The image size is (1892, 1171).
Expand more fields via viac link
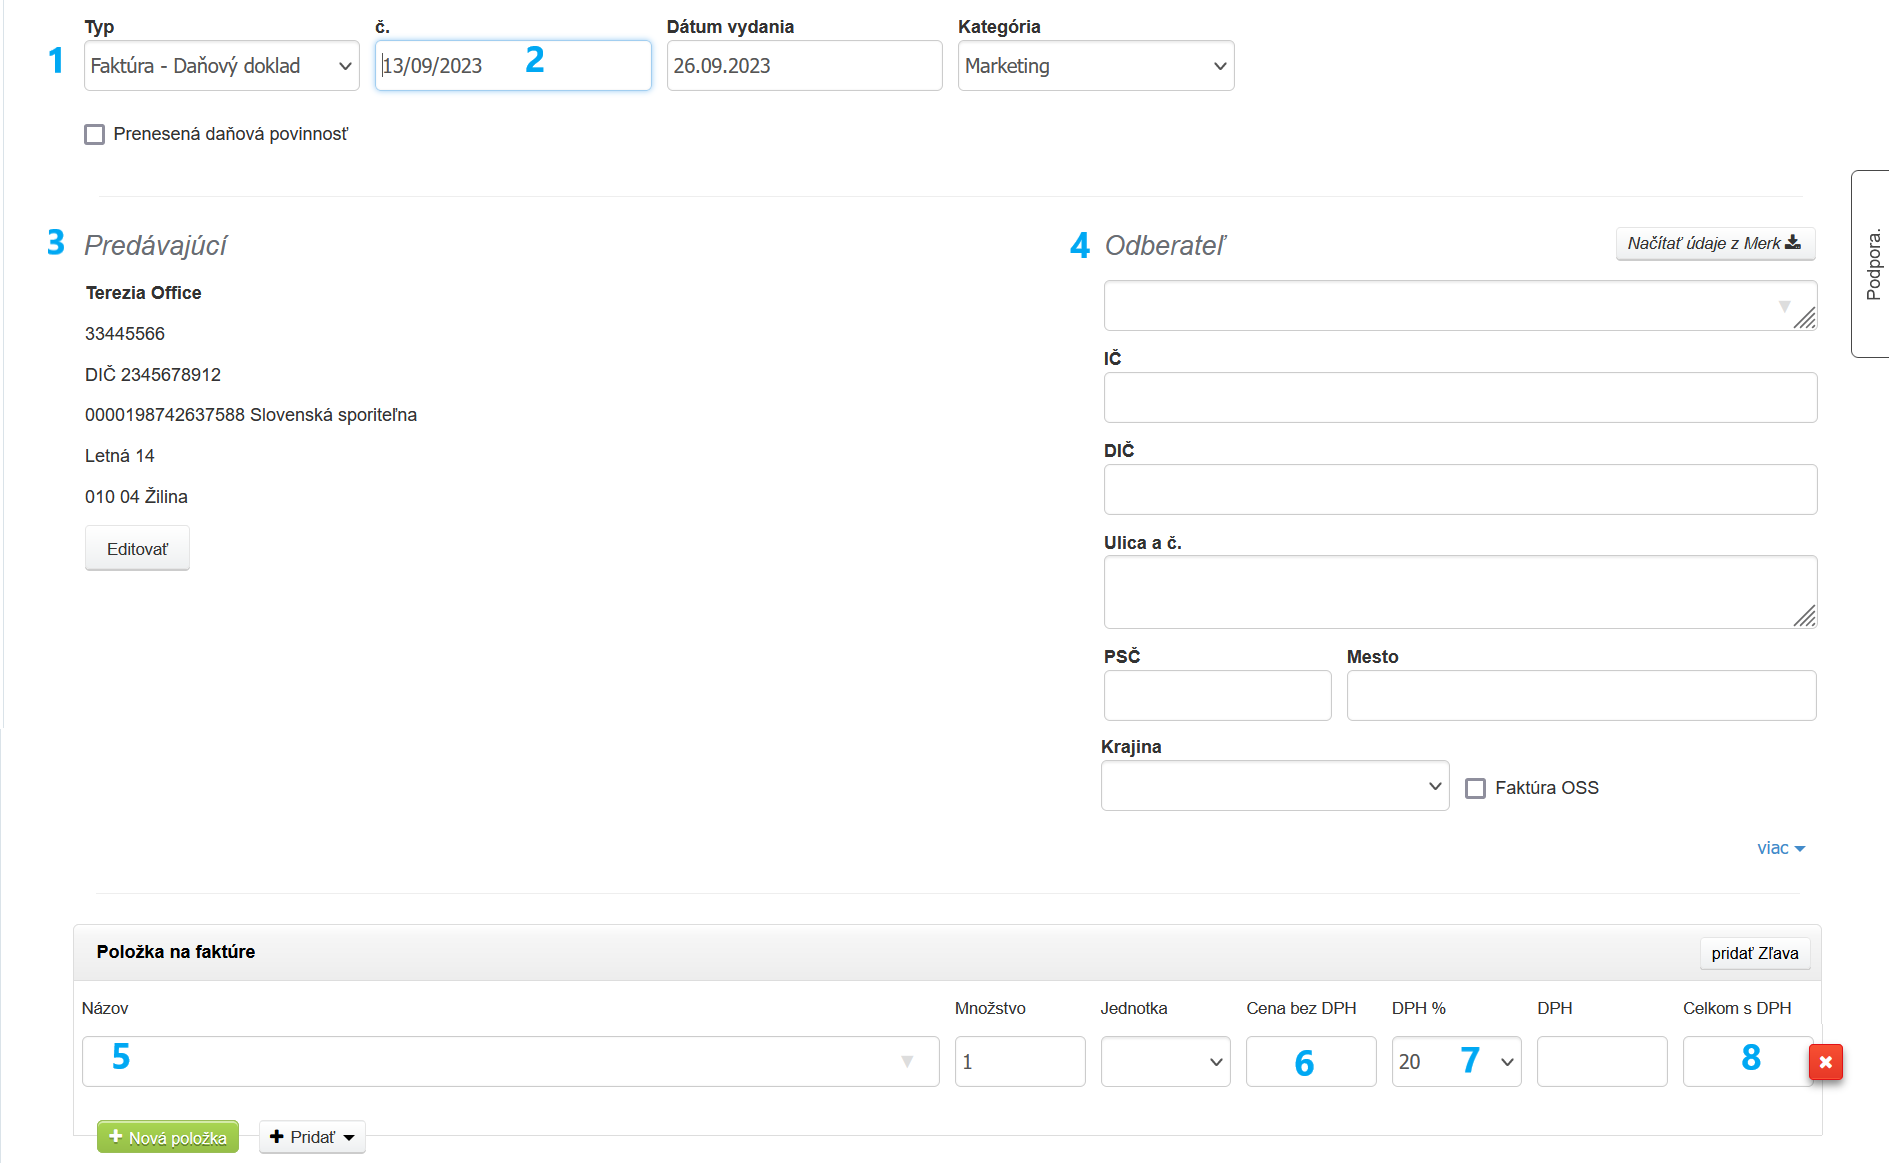click(1780, 848)
